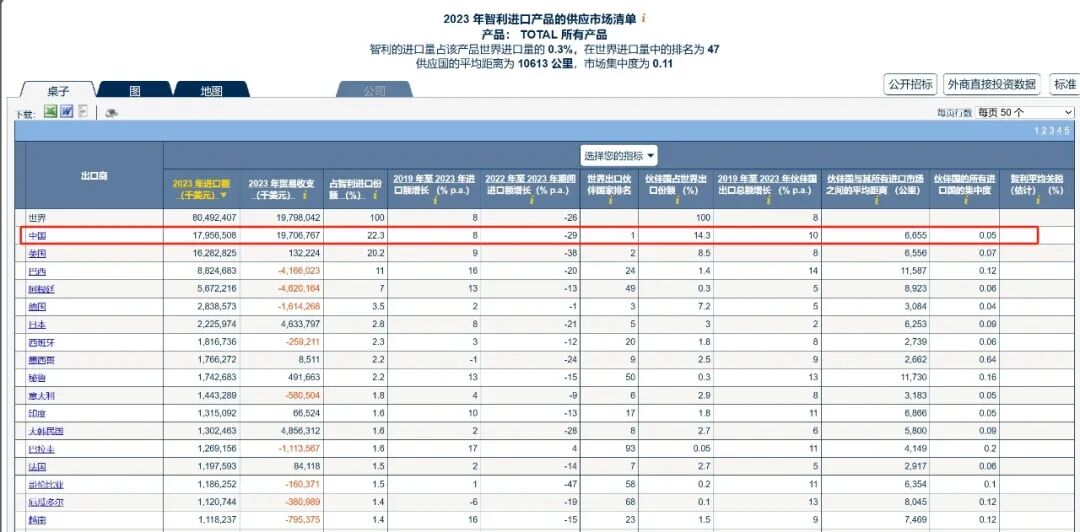Open the 法国 exporter link
1080x532 pixels.
pos(37,467)
